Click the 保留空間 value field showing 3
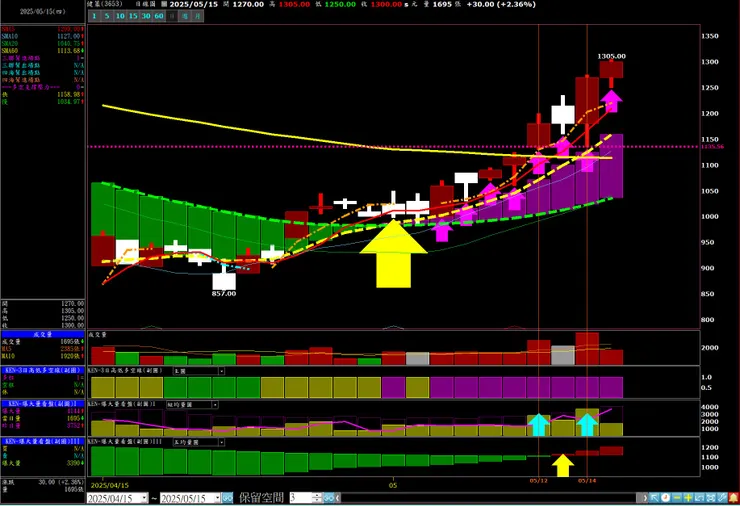The height and width of the screenshot is (506, 740). click(301, 498)
